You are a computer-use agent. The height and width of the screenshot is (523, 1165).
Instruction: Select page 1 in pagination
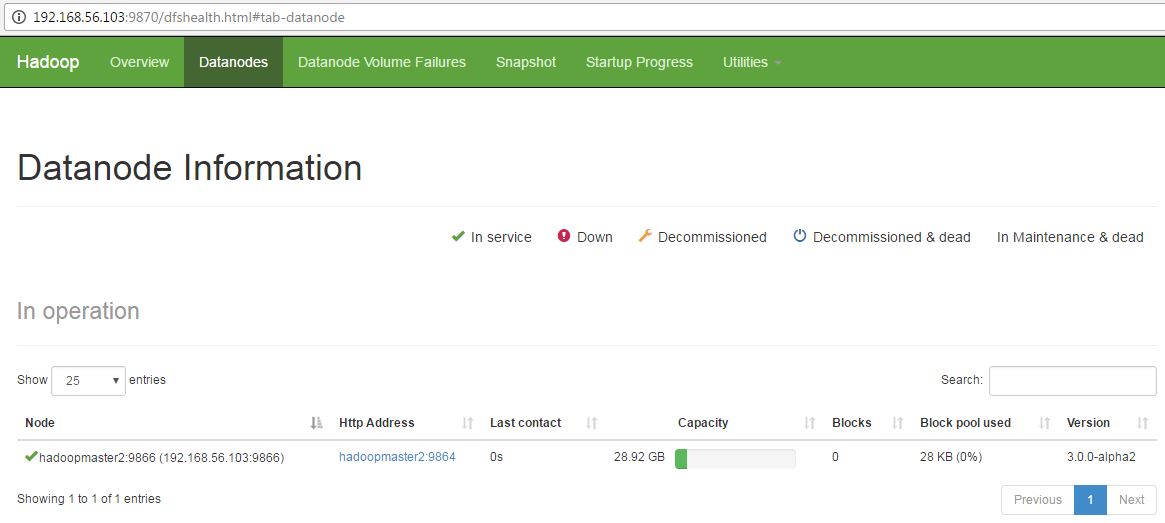1090,500
